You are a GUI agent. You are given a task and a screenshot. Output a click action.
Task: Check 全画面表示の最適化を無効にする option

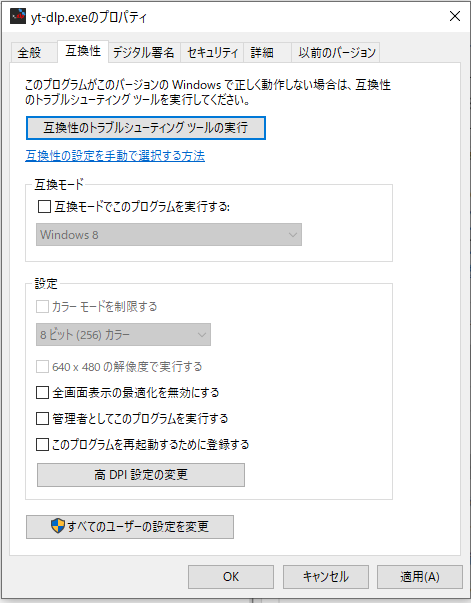[x=42, y=393]
